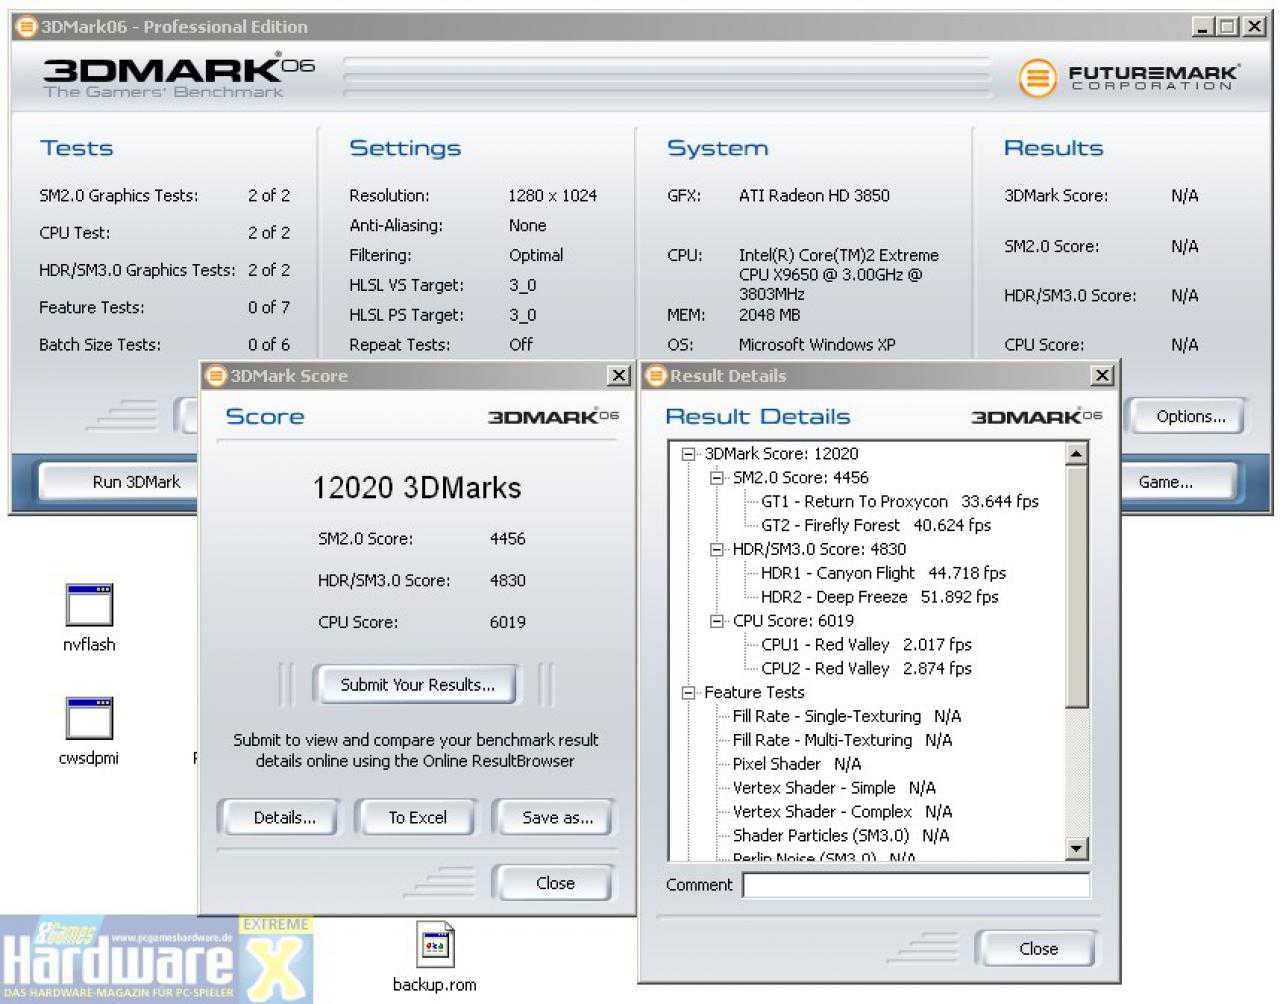Collapse the Feature Tests tree node
The height and width of the screenshot is (1004, 1280).
click(688, 692)
